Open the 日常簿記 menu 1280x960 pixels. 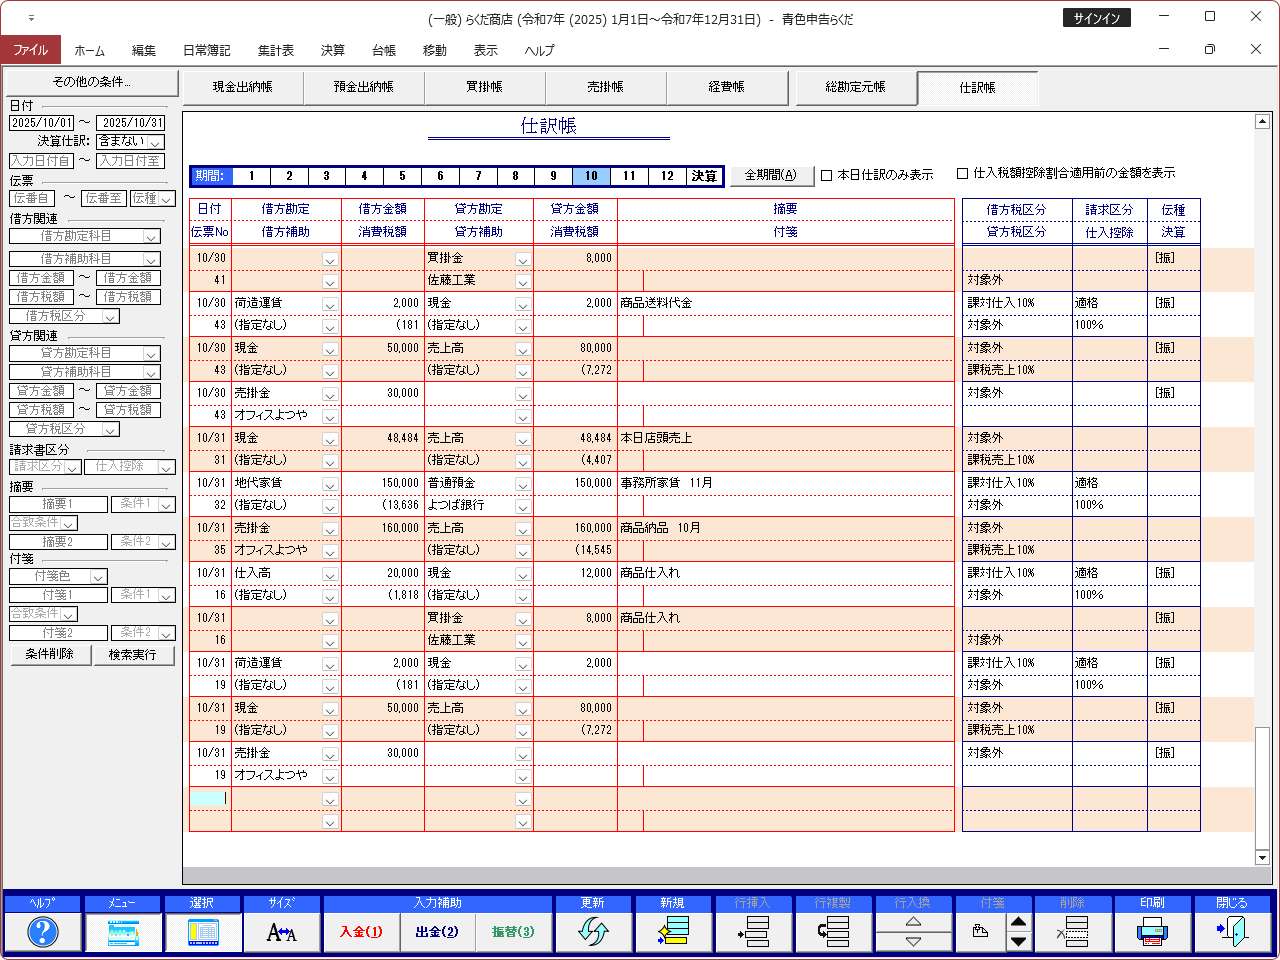(206, 50)
